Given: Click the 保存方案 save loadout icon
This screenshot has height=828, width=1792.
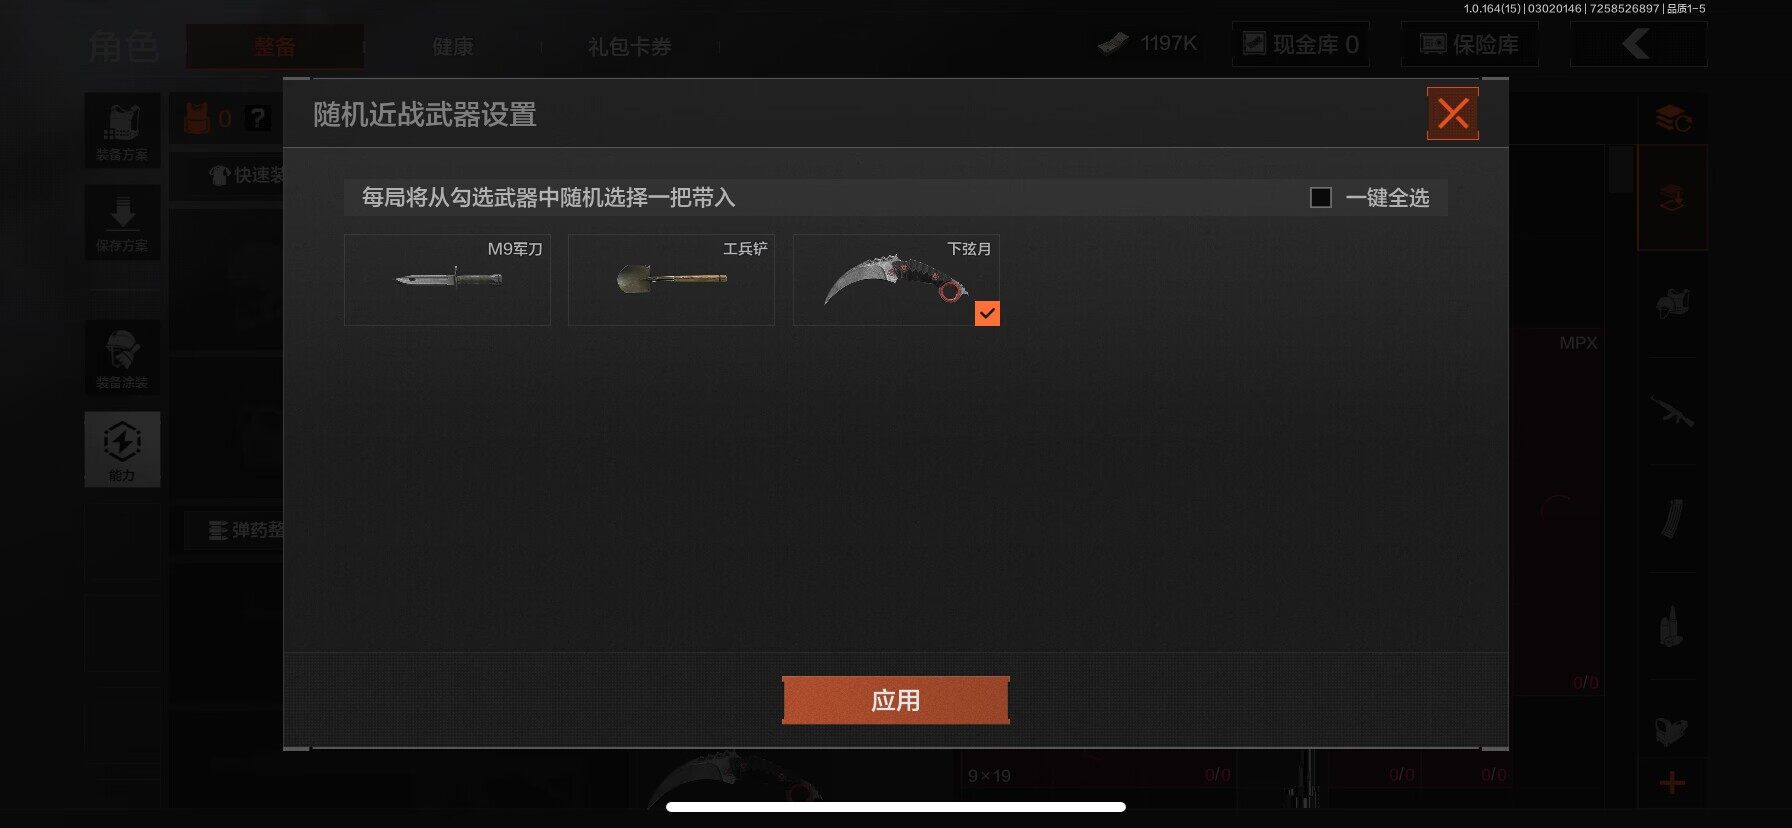Looking at the screenshot, I should pyautogui.click(x=122, y=222).
